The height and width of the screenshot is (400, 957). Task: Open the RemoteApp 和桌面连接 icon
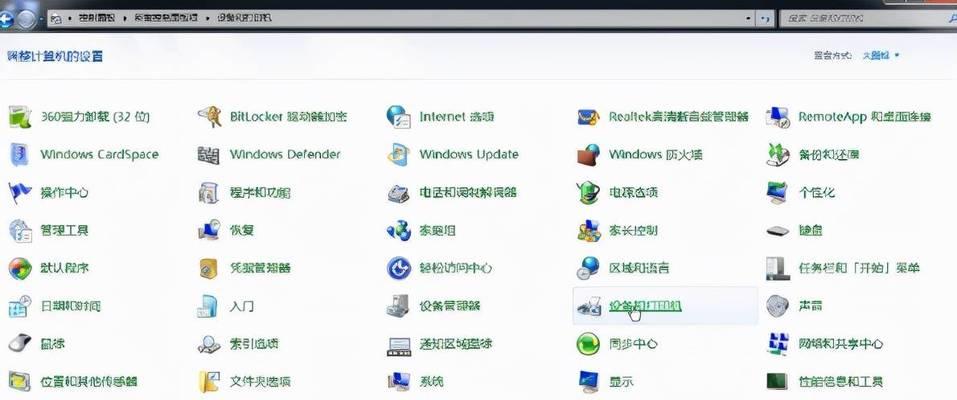(778, 116)
